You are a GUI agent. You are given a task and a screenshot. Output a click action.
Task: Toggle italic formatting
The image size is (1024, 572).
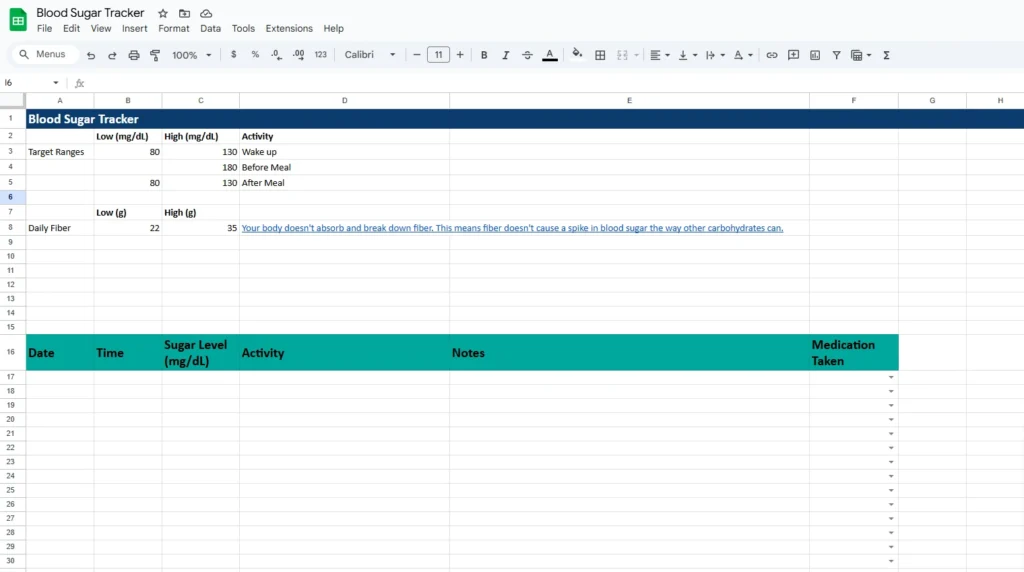[505, 55]
